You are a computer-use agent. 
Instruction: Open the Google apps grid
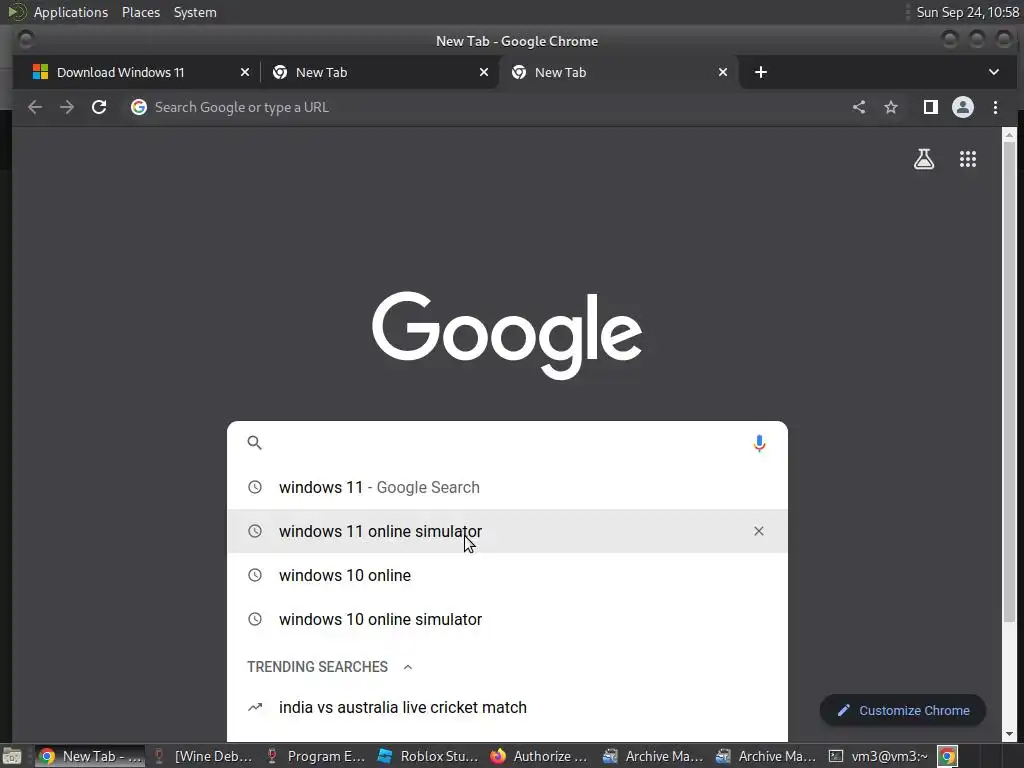pos(968,159)
